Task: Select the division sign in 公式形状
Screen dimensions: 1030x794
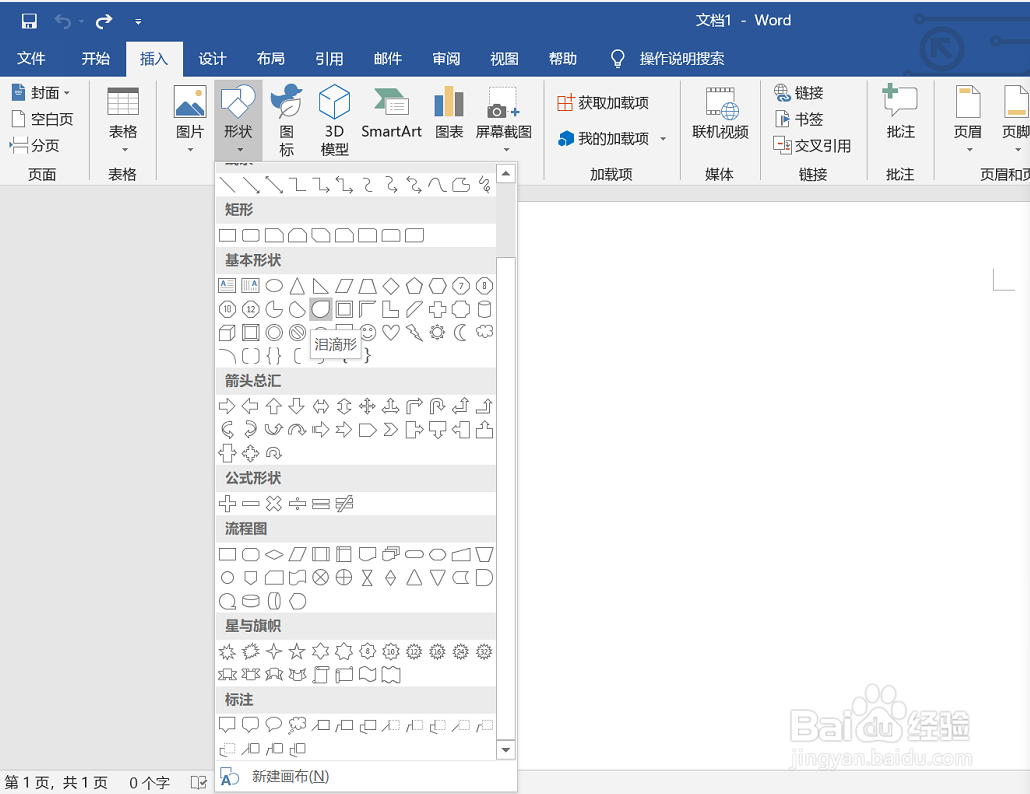Action: click(298, 504)
